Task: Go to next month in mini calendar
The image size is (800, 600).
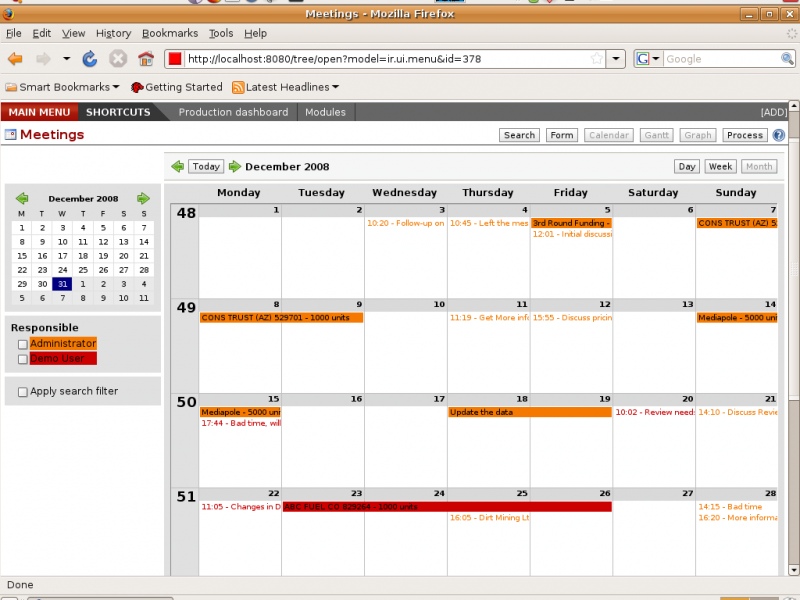Action: tap(143, 198)
